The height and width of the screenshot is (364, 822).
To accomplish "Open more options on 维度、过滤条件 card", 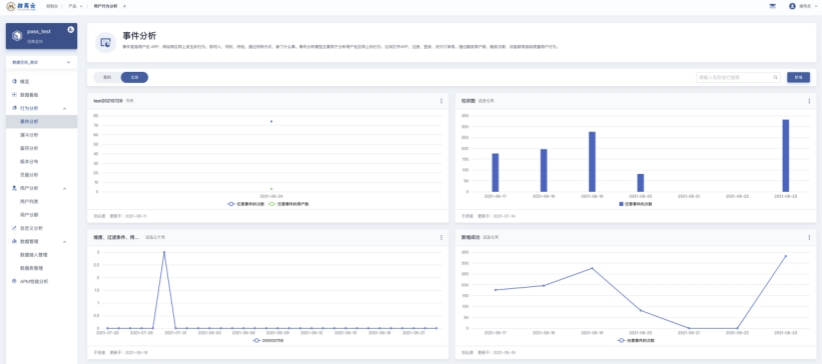I will point(441,238).
